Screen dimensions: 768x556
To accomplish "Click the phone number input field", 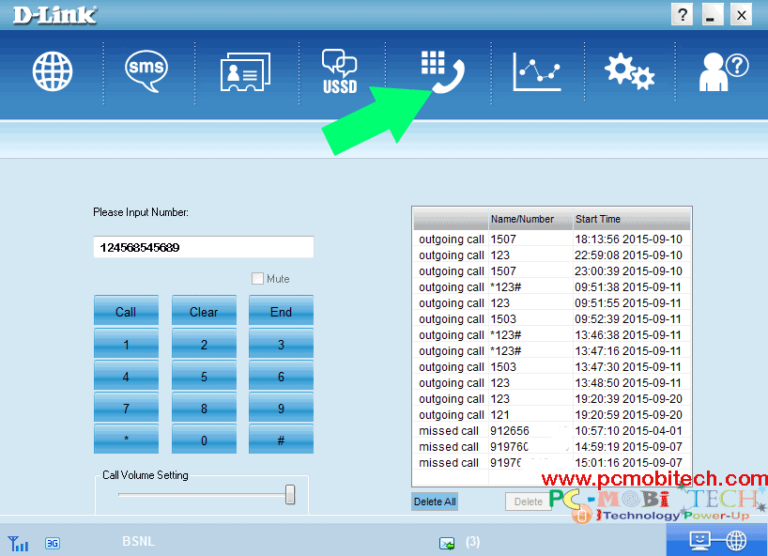I will (x=203, y=247).
